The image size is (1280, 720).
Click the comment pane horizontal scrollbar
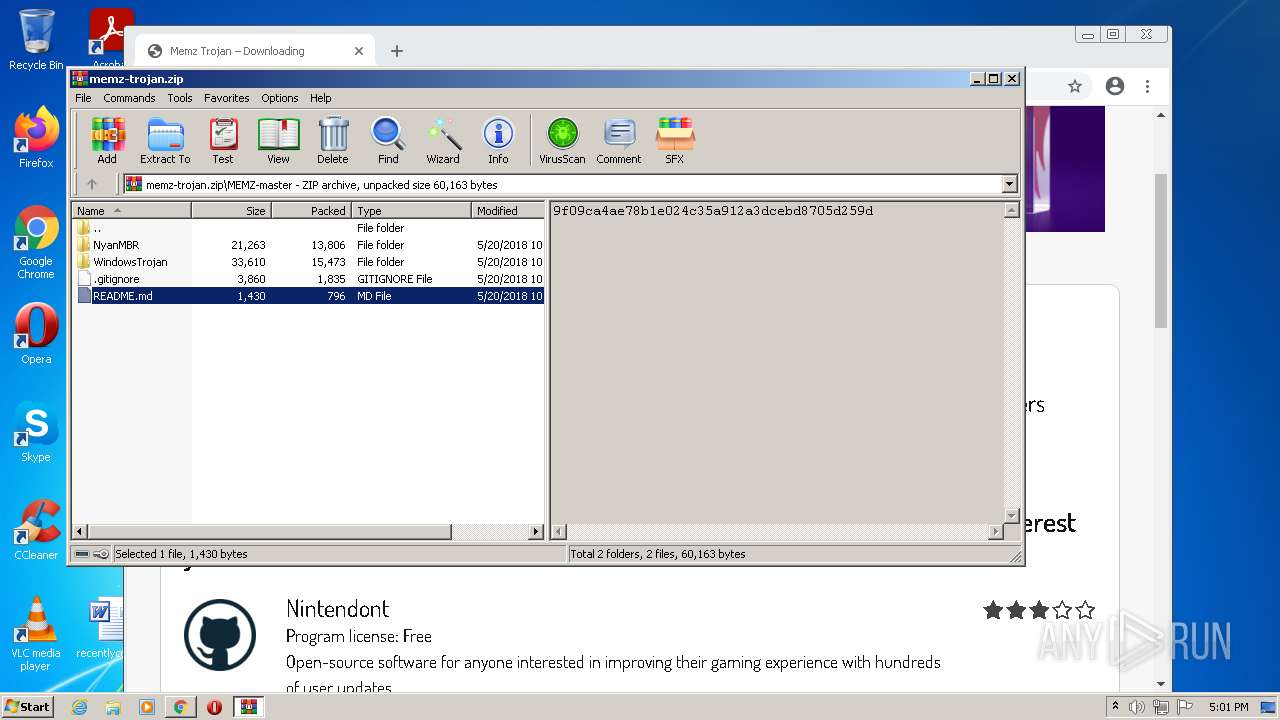click(777, 532)
